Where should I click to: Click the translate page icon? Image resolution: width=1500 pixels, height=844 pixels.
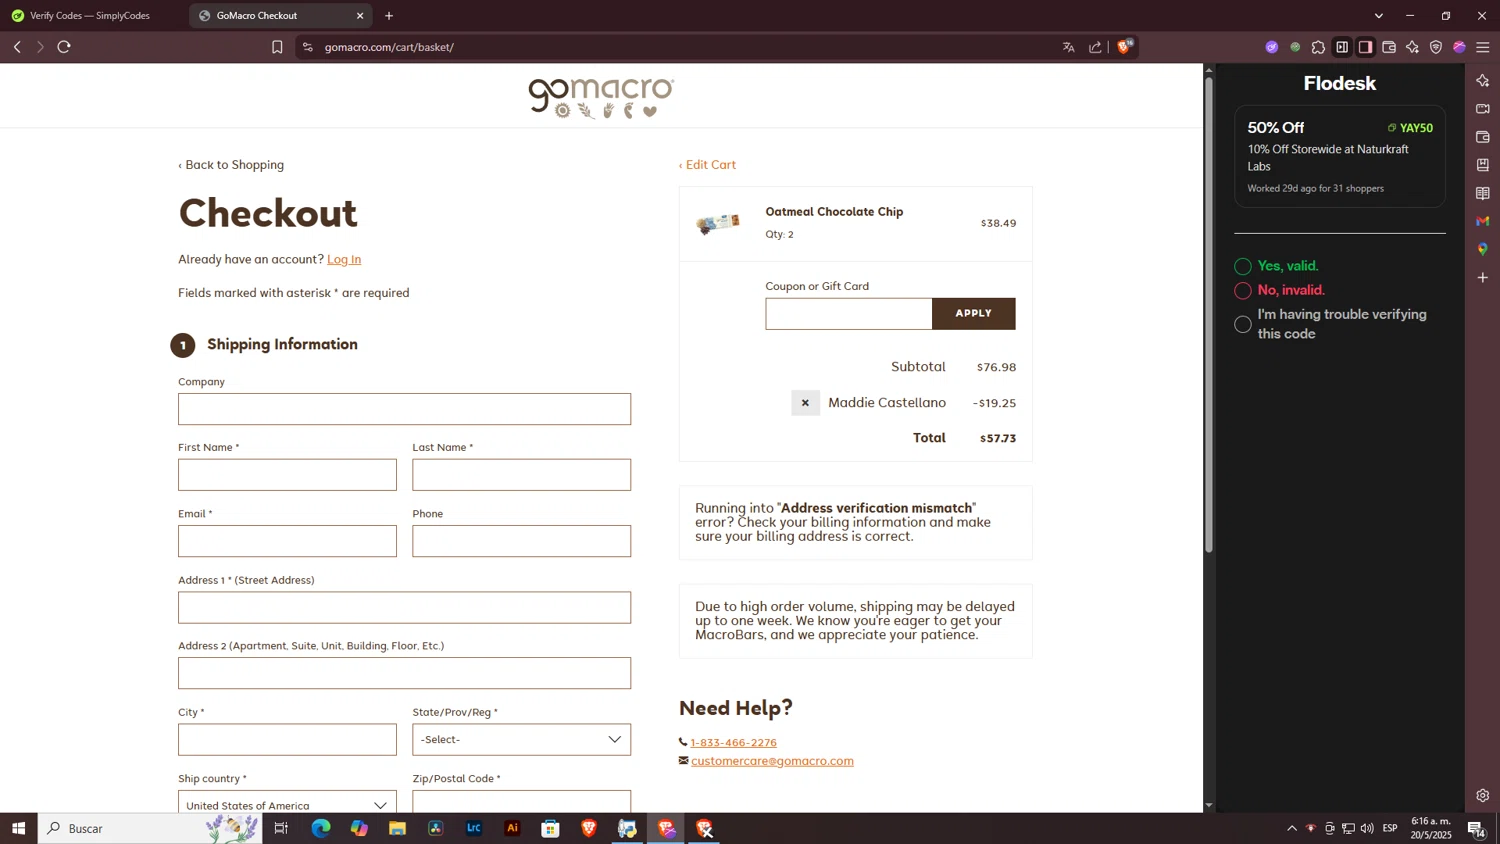(x=1069, y=47)
